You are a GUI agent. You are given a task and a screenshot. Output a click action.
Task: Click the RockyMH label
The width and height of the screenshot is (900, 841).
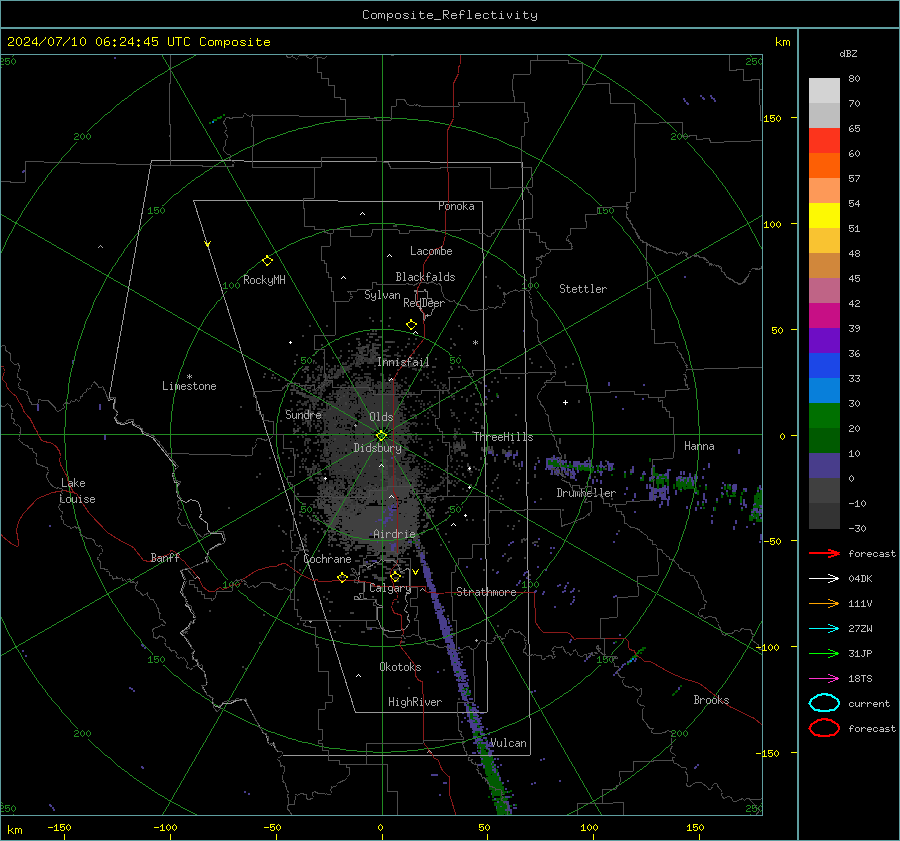tap(264, 280)
